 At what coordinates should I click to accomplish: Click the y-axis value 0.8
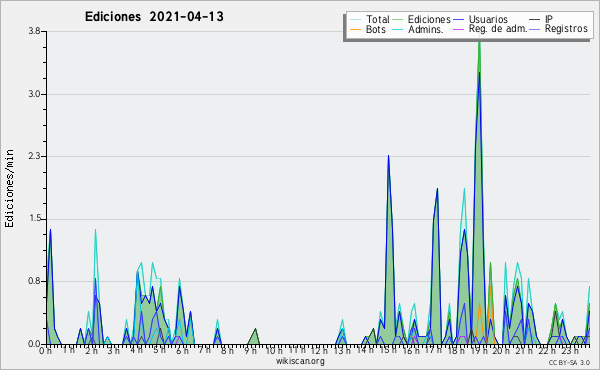coord(34,282)
